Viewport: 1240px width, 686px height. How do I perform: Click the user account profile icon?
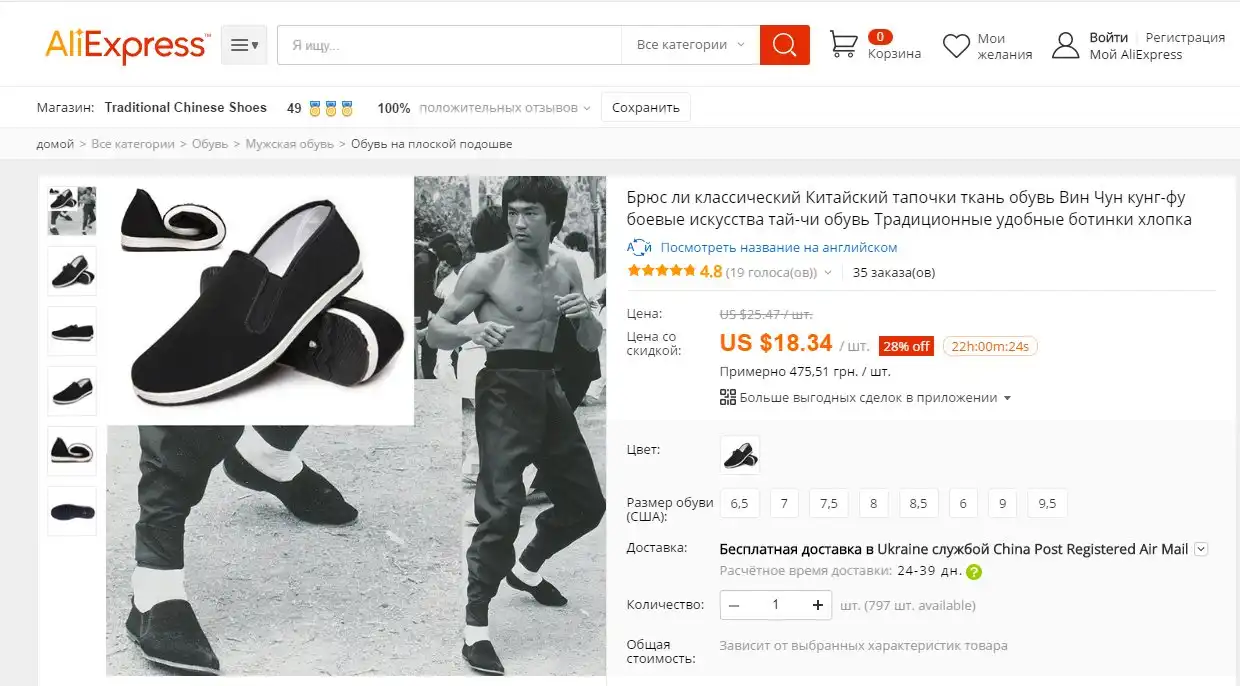tap(1066, 46)
